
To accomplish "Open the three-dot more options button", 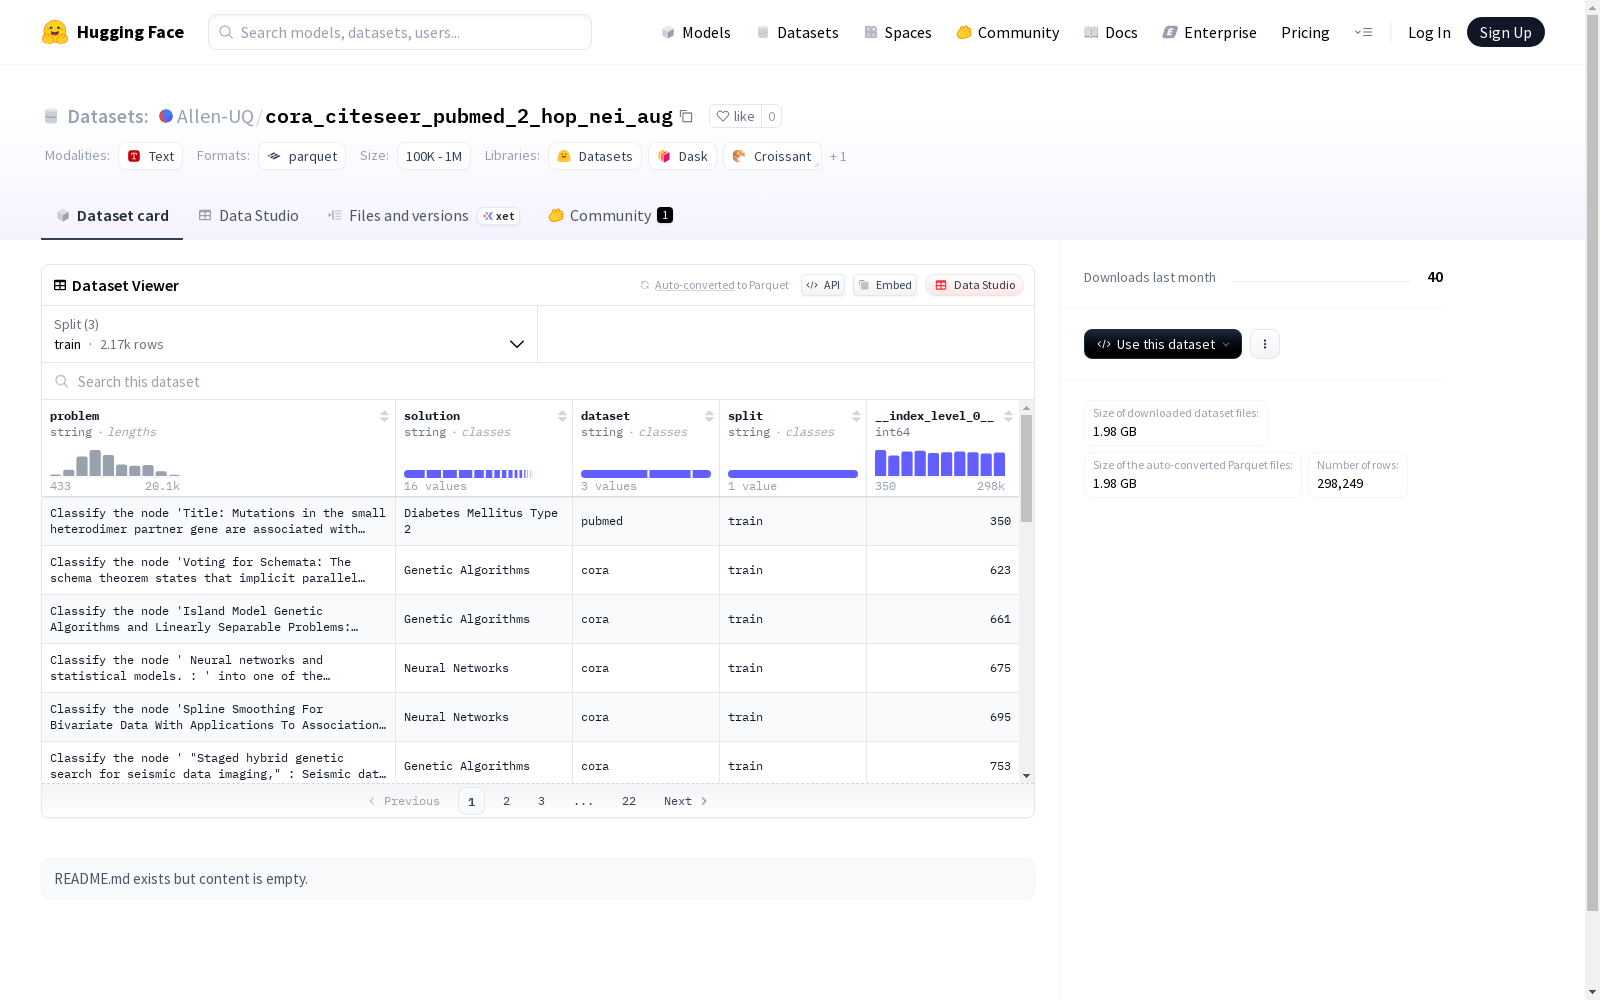I will click(1264, 344).
